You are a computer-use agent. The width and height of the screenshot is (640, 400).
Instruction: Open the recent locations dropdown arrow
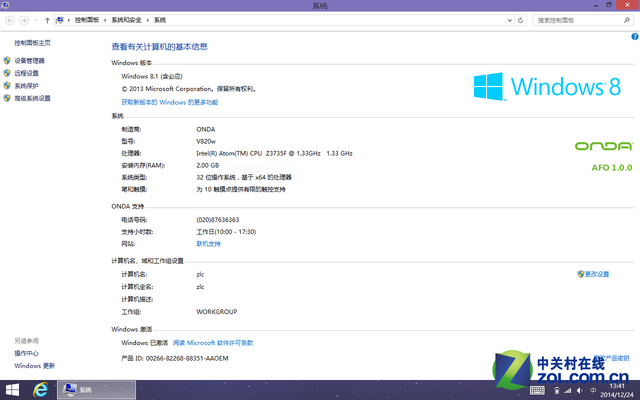36,20
